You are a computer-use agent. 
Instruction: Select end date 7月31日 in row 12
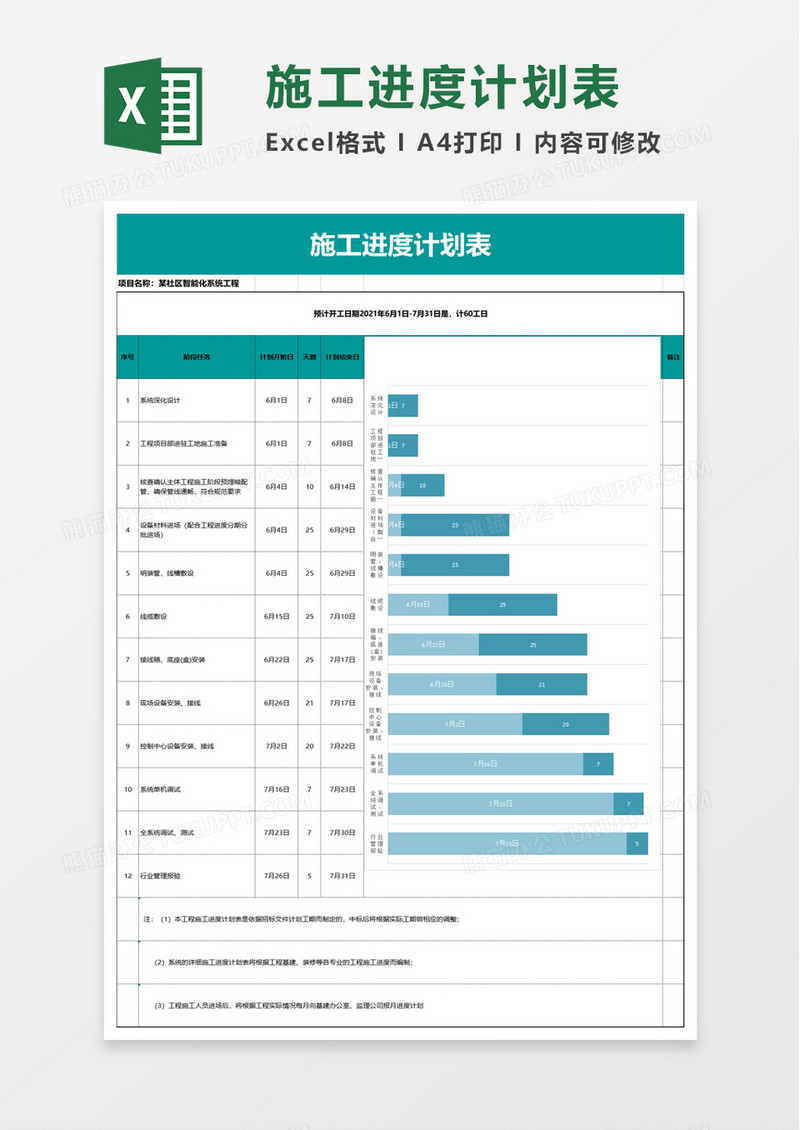pyautogui.click(x=342, y=876)
